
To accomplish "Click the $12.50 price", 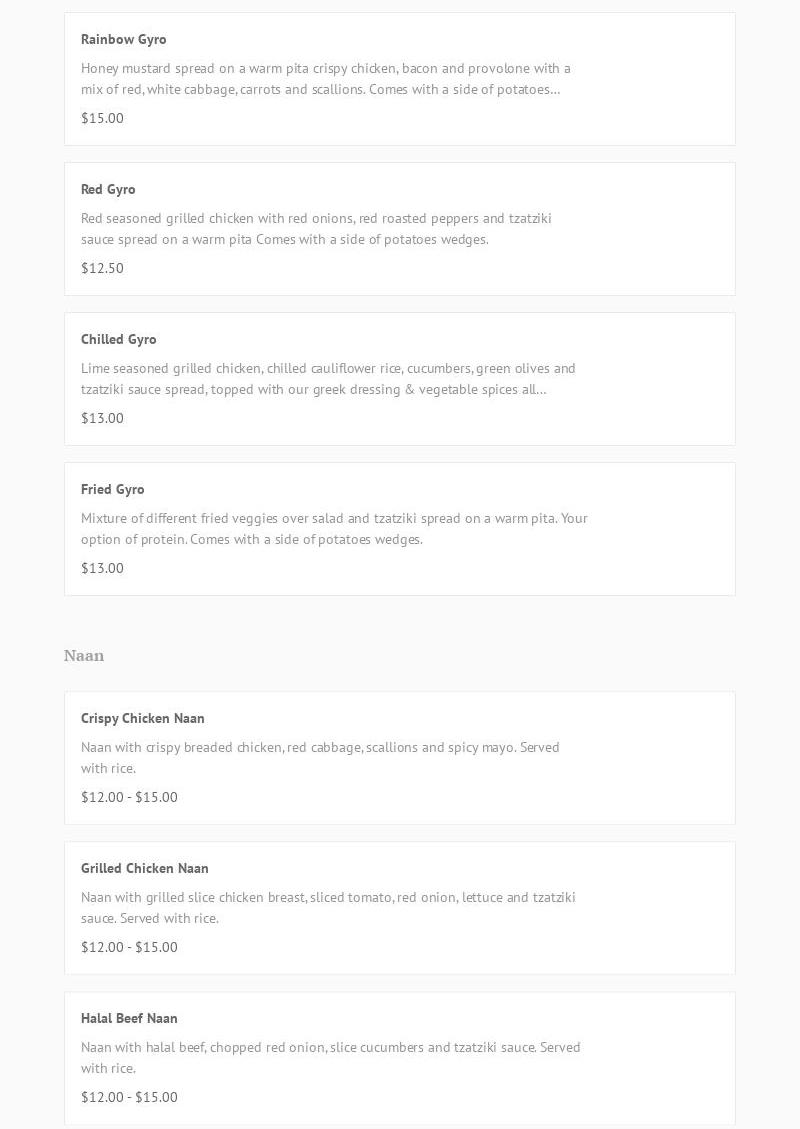I will (102, 268).
